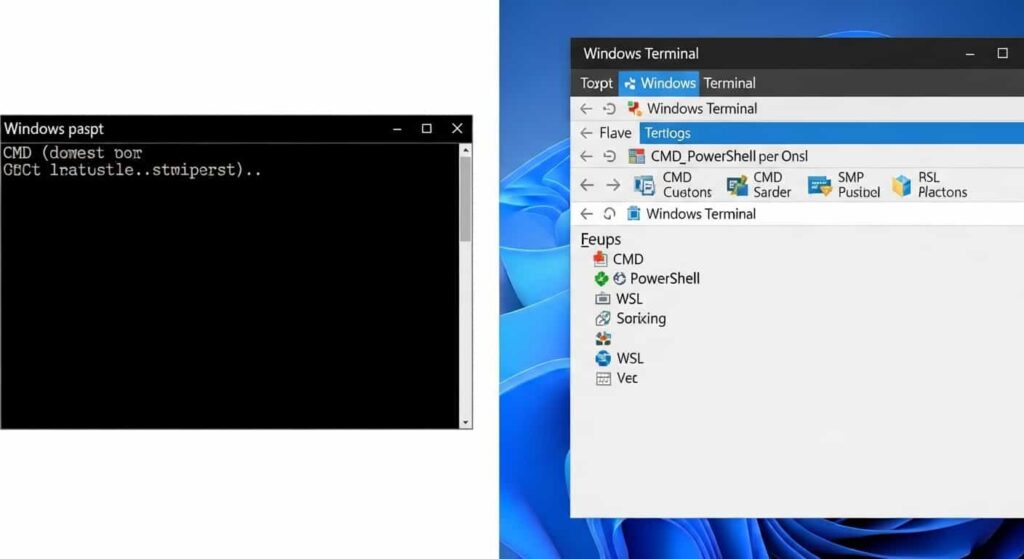Image resolution: width=1024 pixels, height=559 pixels.
Task: Click refresh icon in top Windows Terminal row
Action: pyautogui.click(x=609, y=108)
